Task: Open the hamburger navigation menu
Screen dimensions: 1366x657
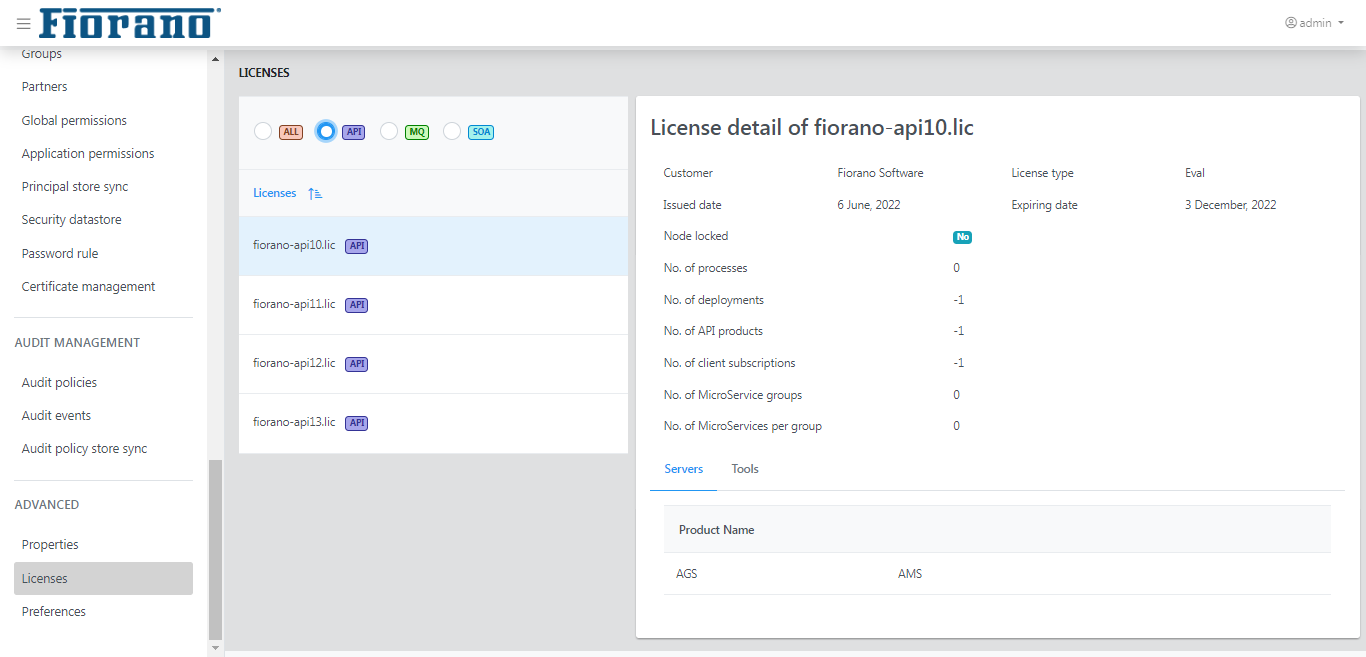Action: [23, 23]
